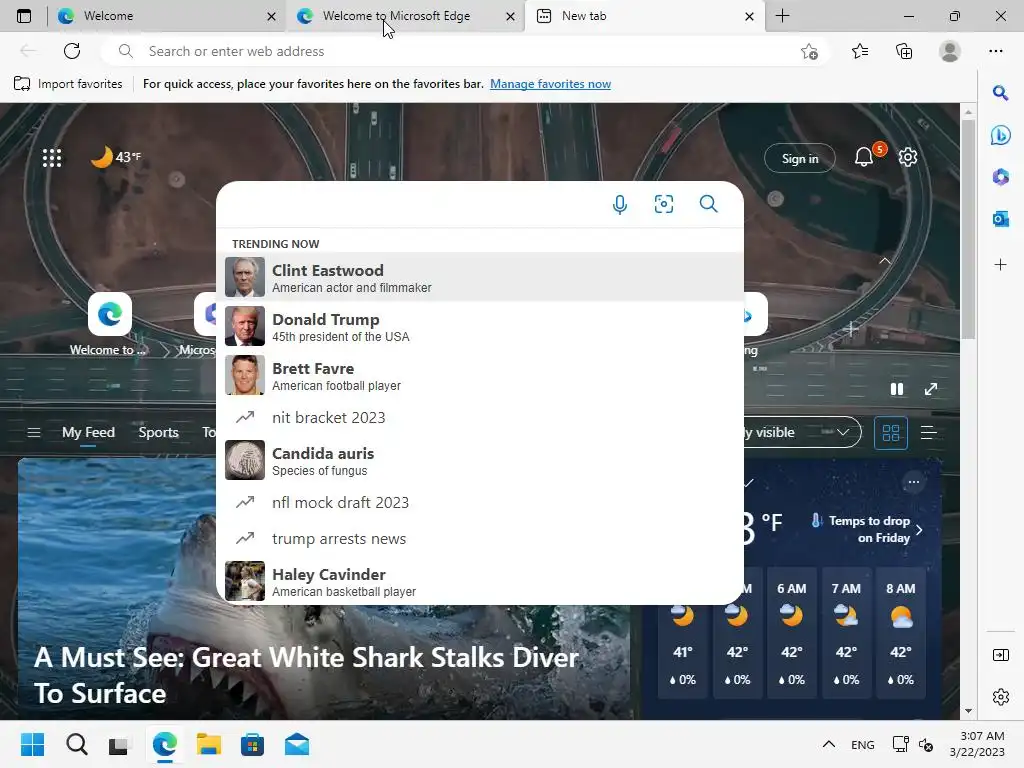This screenshot has height=768, width=1024.
Task: Select Candida auris trending suggestion
Action: pyautogui.click(x=480, y=460)
